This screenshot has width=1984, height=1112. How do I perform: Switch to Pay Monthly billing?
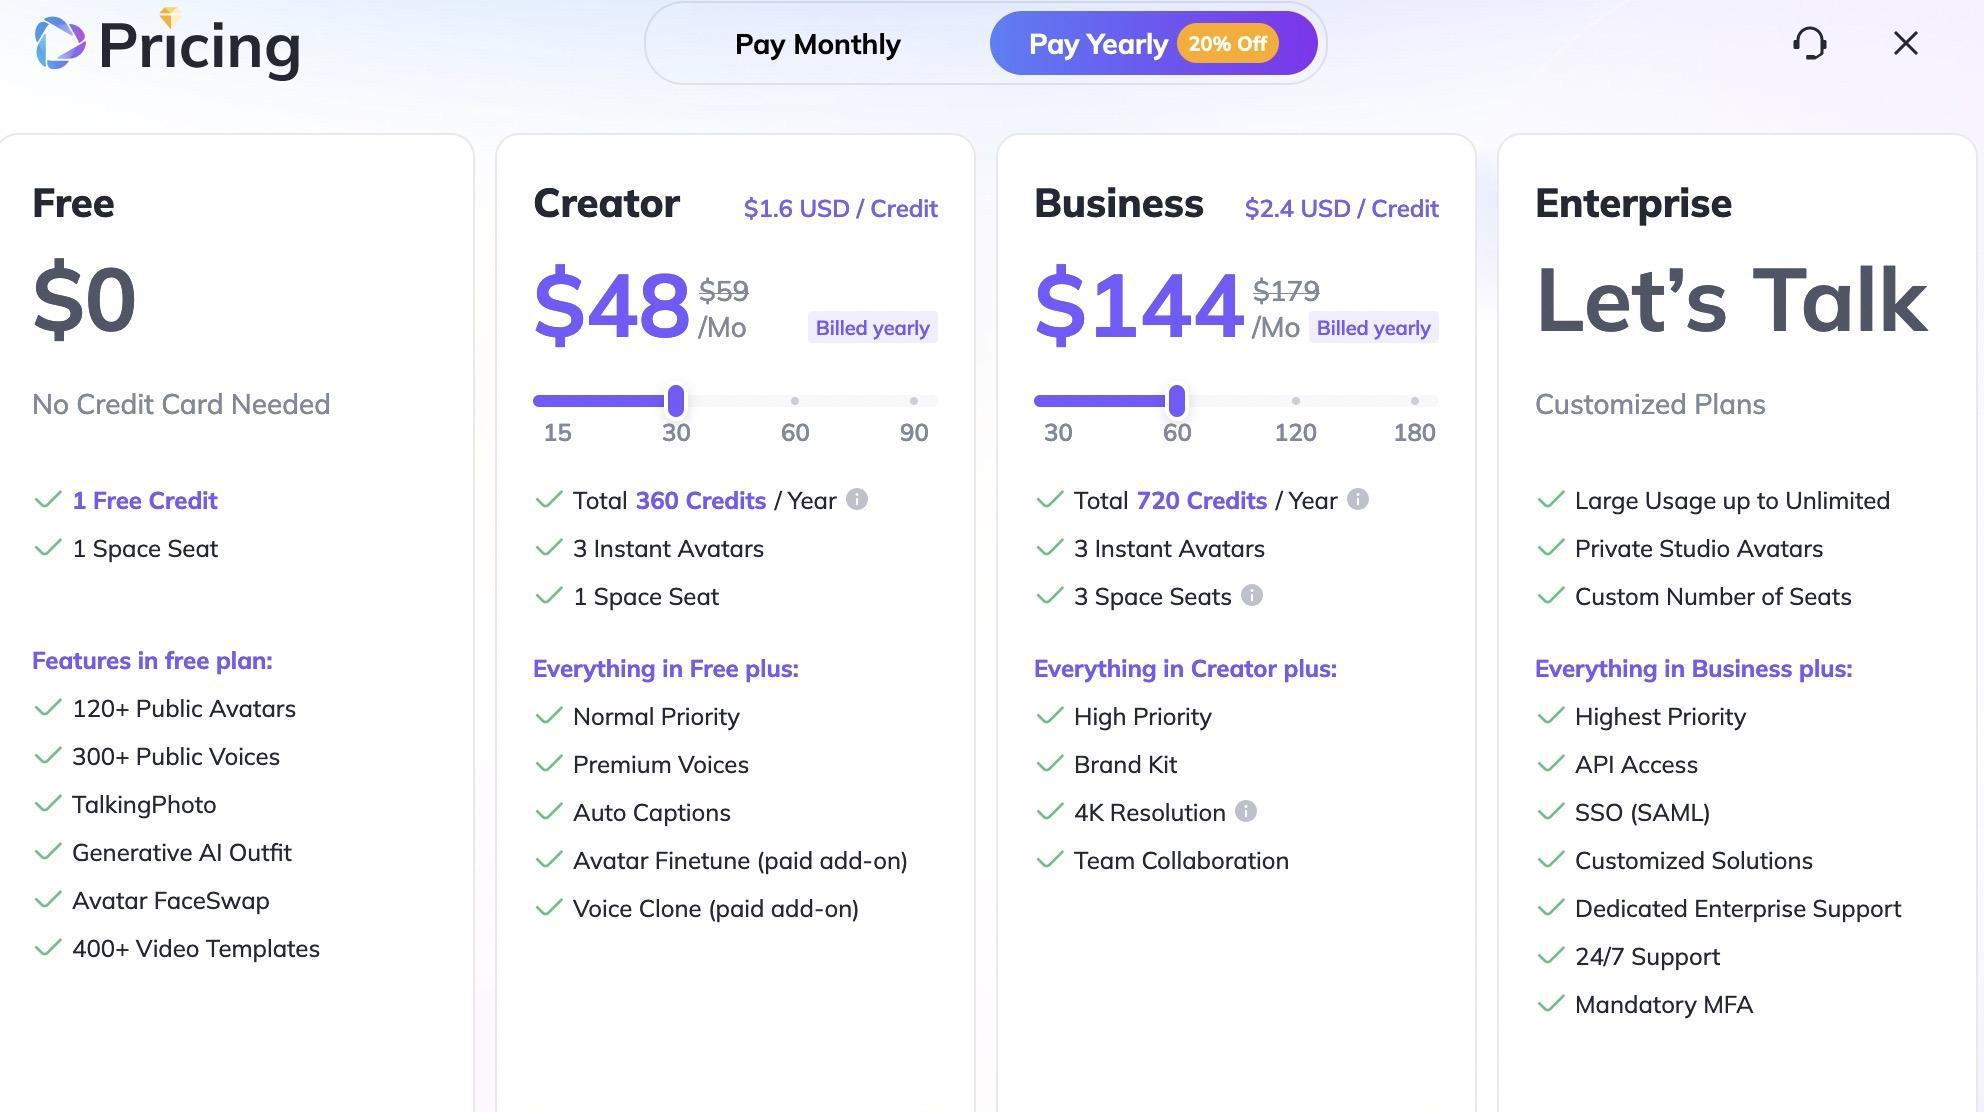coord(817,44)
